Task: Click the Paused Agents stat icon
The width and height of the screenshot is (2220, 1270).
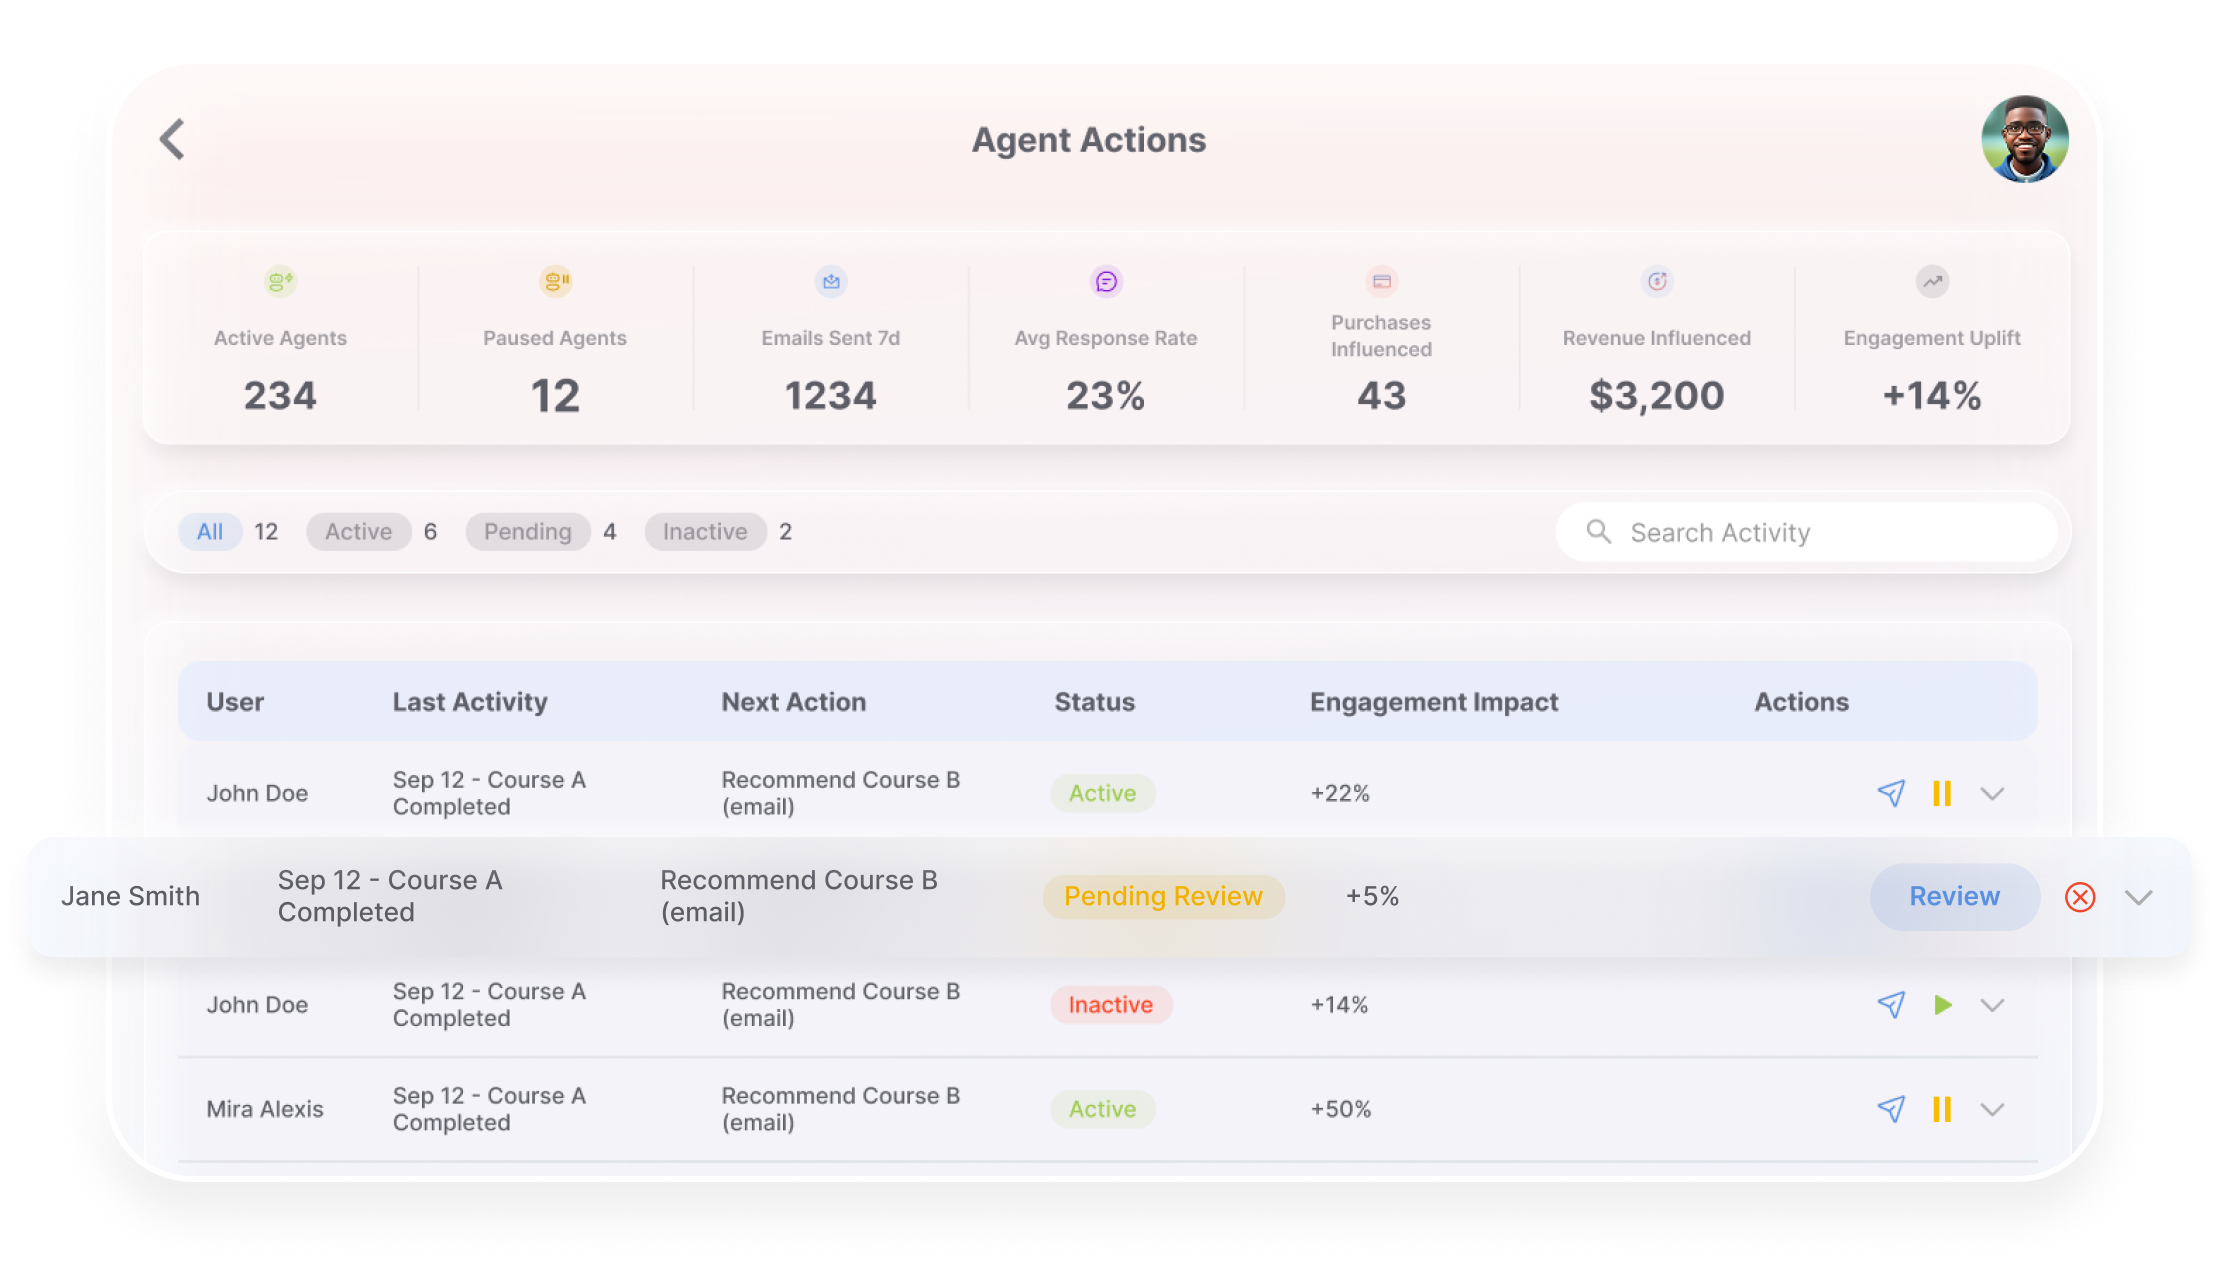Action: (555, 282)
